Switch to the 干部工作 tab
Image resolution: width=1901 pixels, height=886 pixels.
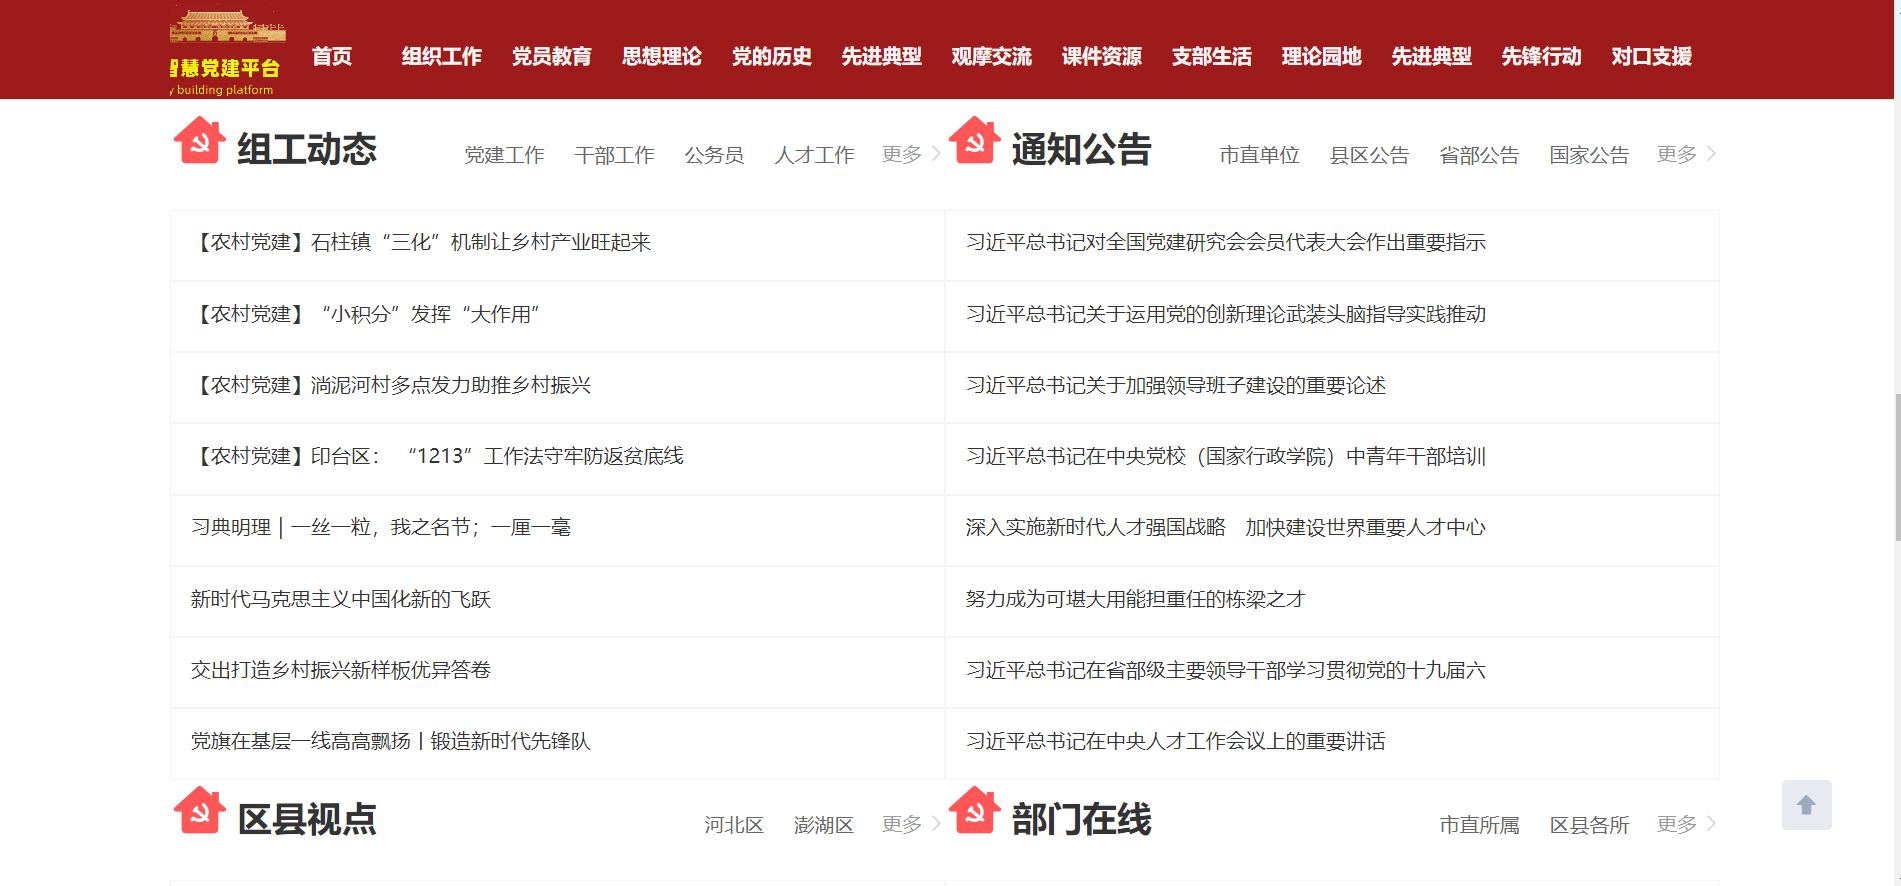point(614,155)
